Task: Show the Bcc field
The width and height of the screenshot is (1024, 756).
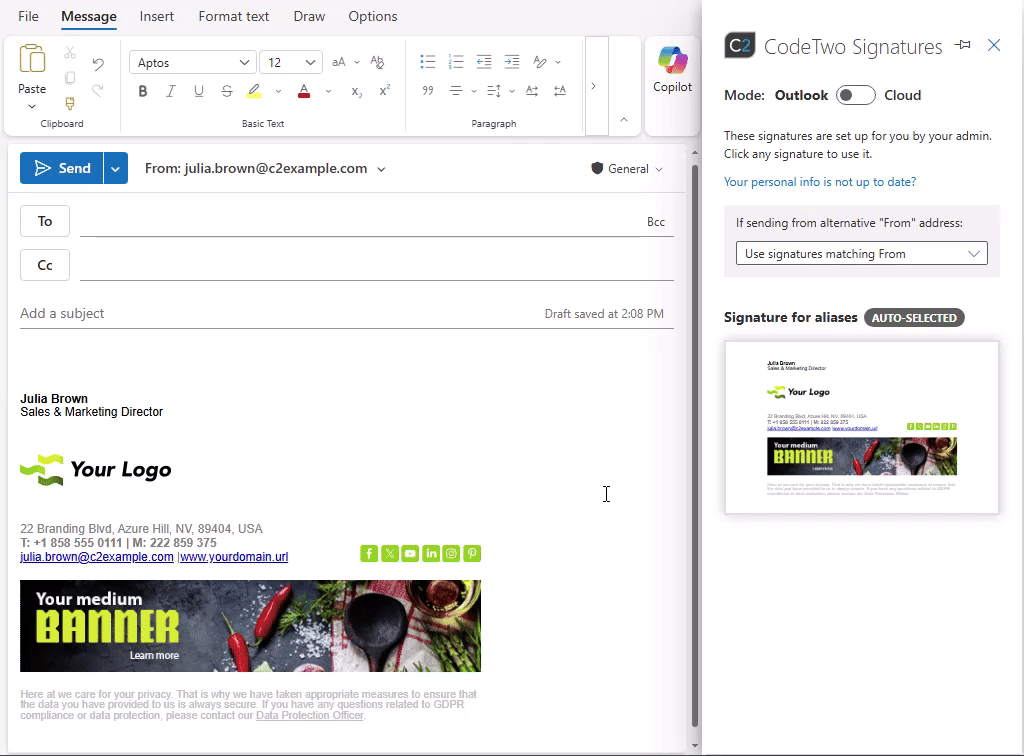Action: [x=656, y=222]
